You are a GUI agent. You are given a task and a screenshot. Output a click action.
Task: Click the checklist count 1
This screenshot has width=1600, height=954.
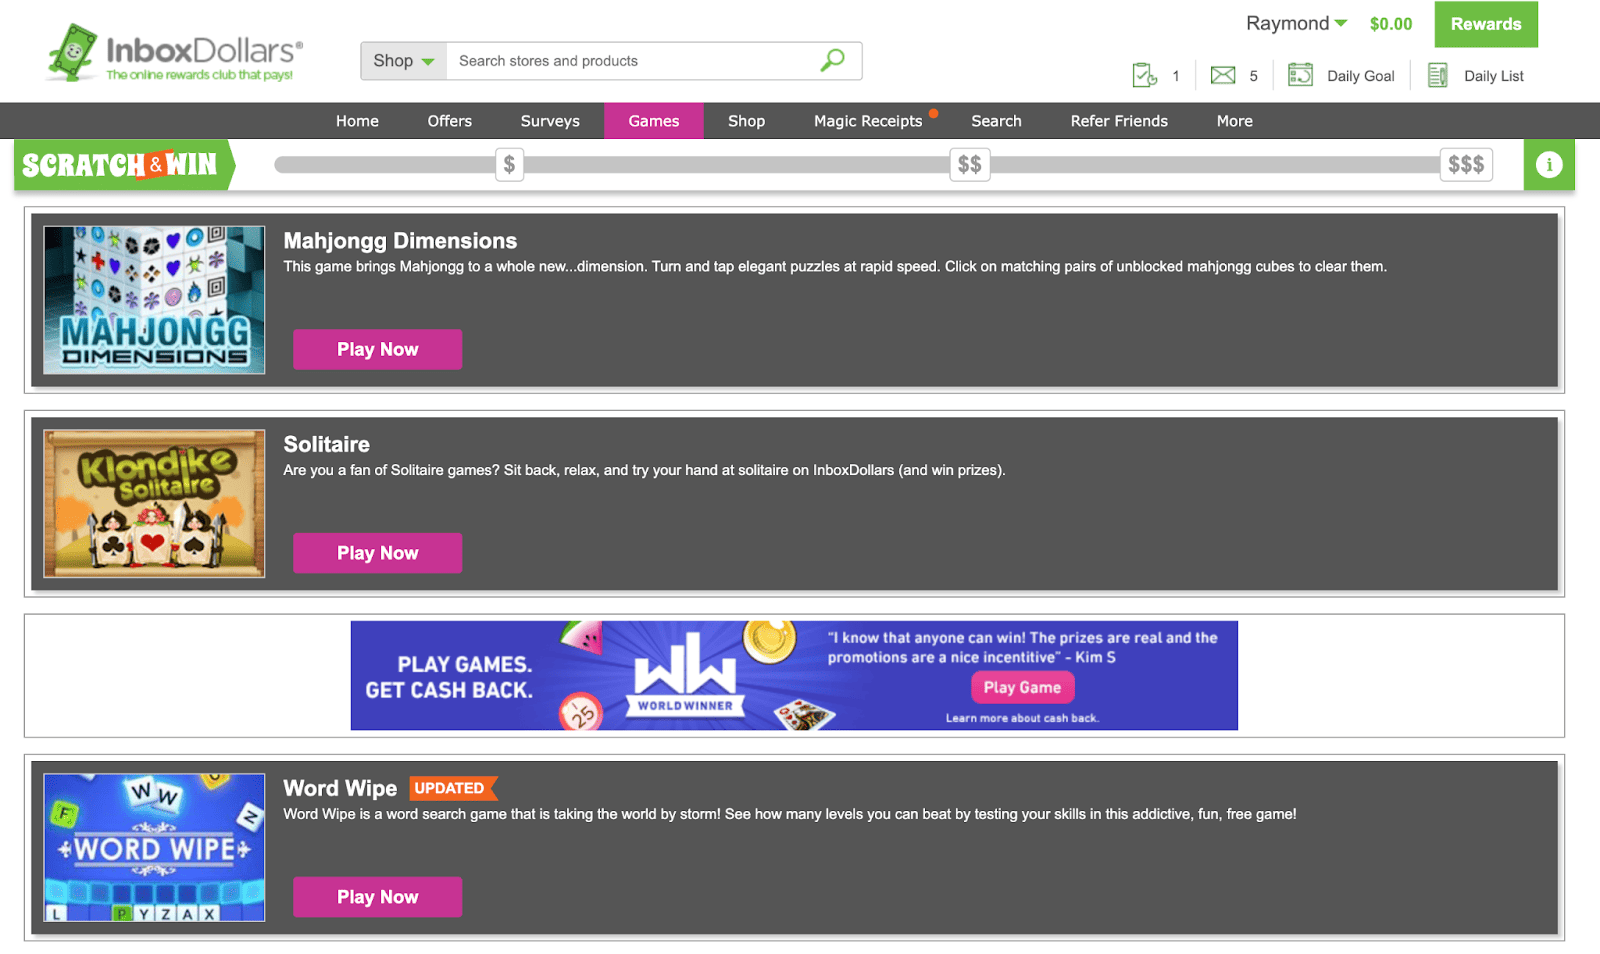pos(1176,76)
